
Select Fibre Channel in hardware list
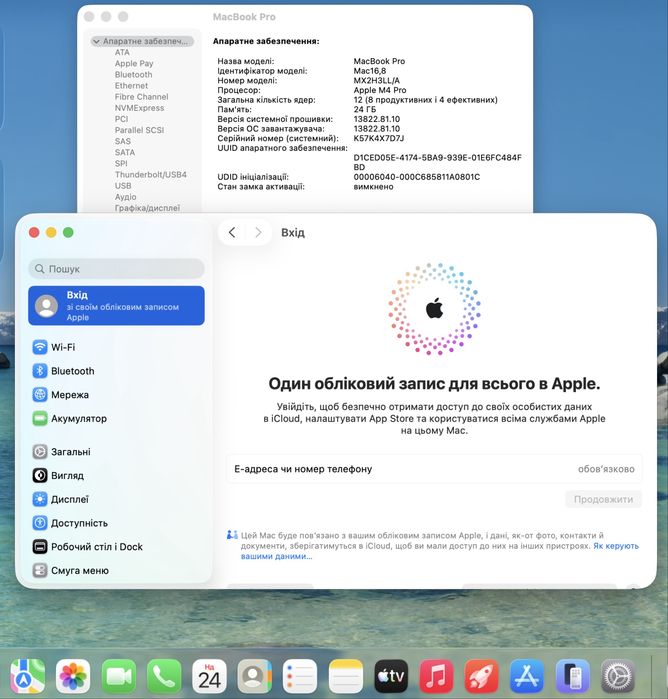pos(141,97)
